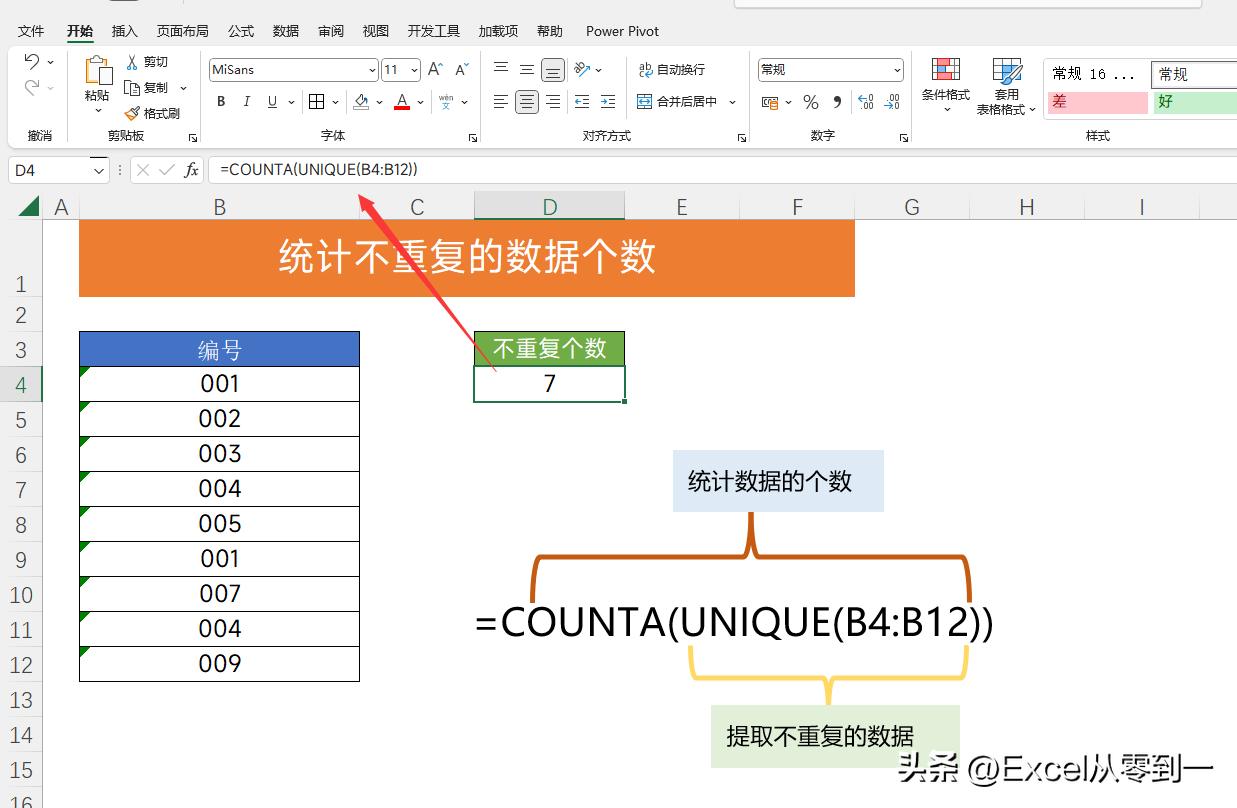This screenshot has width=1237, height=808.
Task: Open the font name dropdown showing MiSans
Action: click(292, 69)
